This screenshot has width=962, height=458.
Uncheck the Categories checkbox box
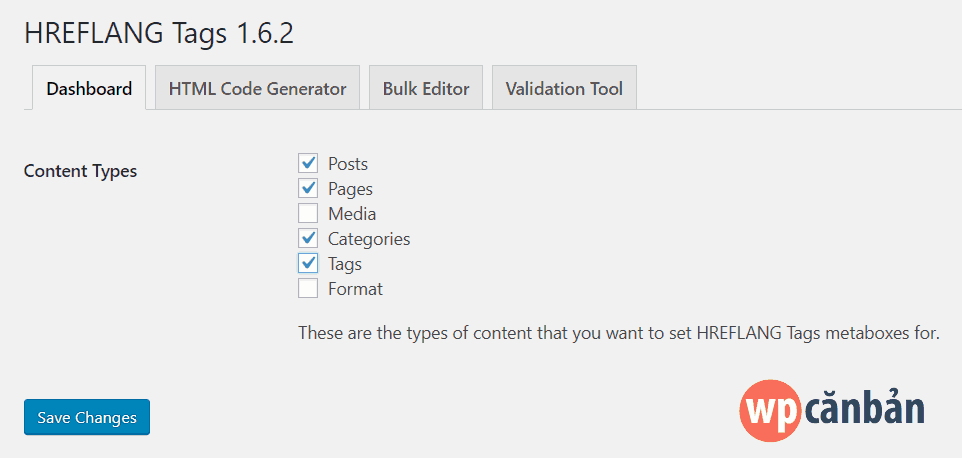click(x=308, y=238)
